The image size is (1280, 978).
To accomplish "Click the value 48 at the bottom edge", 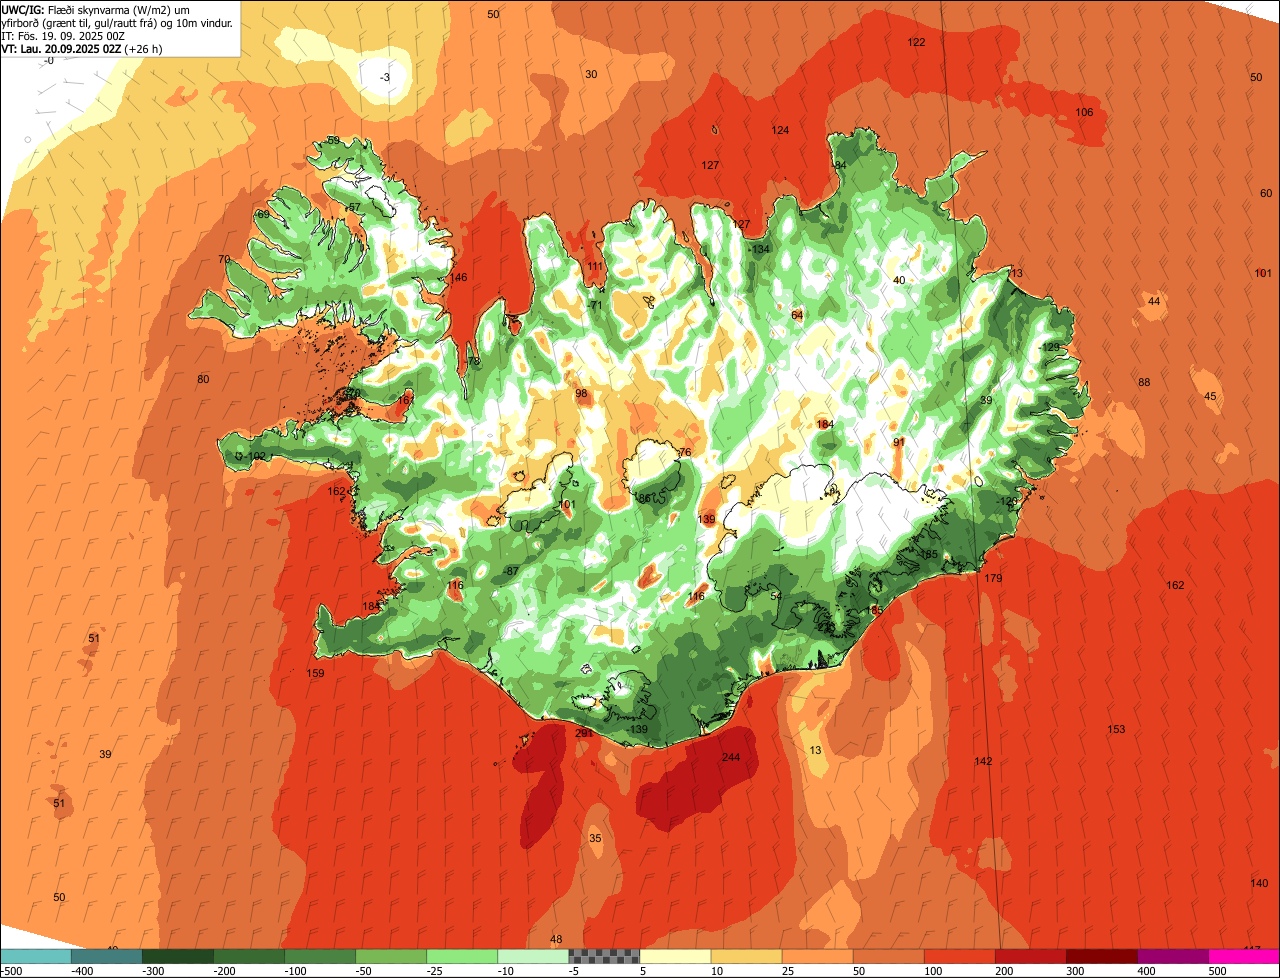I will tap(557, 939).
